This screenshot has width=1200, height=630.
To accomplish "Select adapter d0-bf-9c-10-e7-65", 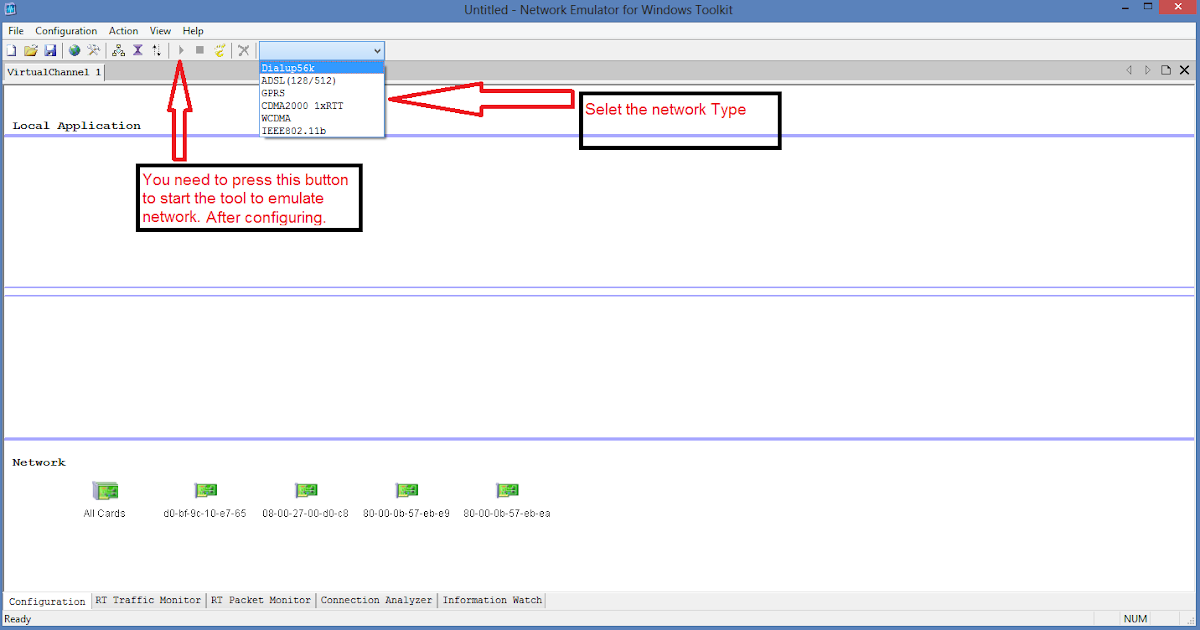I will point(205,490).
